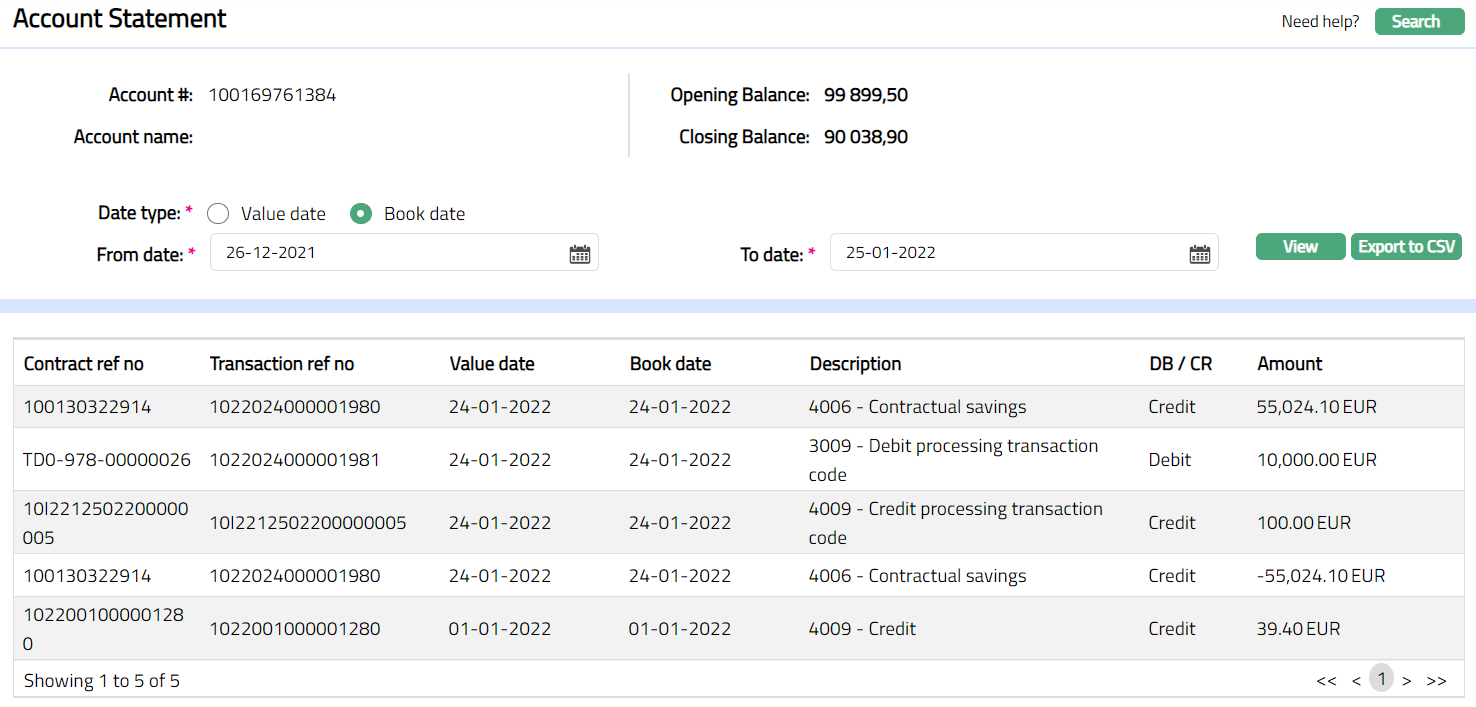Viewport: 1476px width, 707px height.
Task: Select page 1 in the pagination
Action: coord(1381,679)
